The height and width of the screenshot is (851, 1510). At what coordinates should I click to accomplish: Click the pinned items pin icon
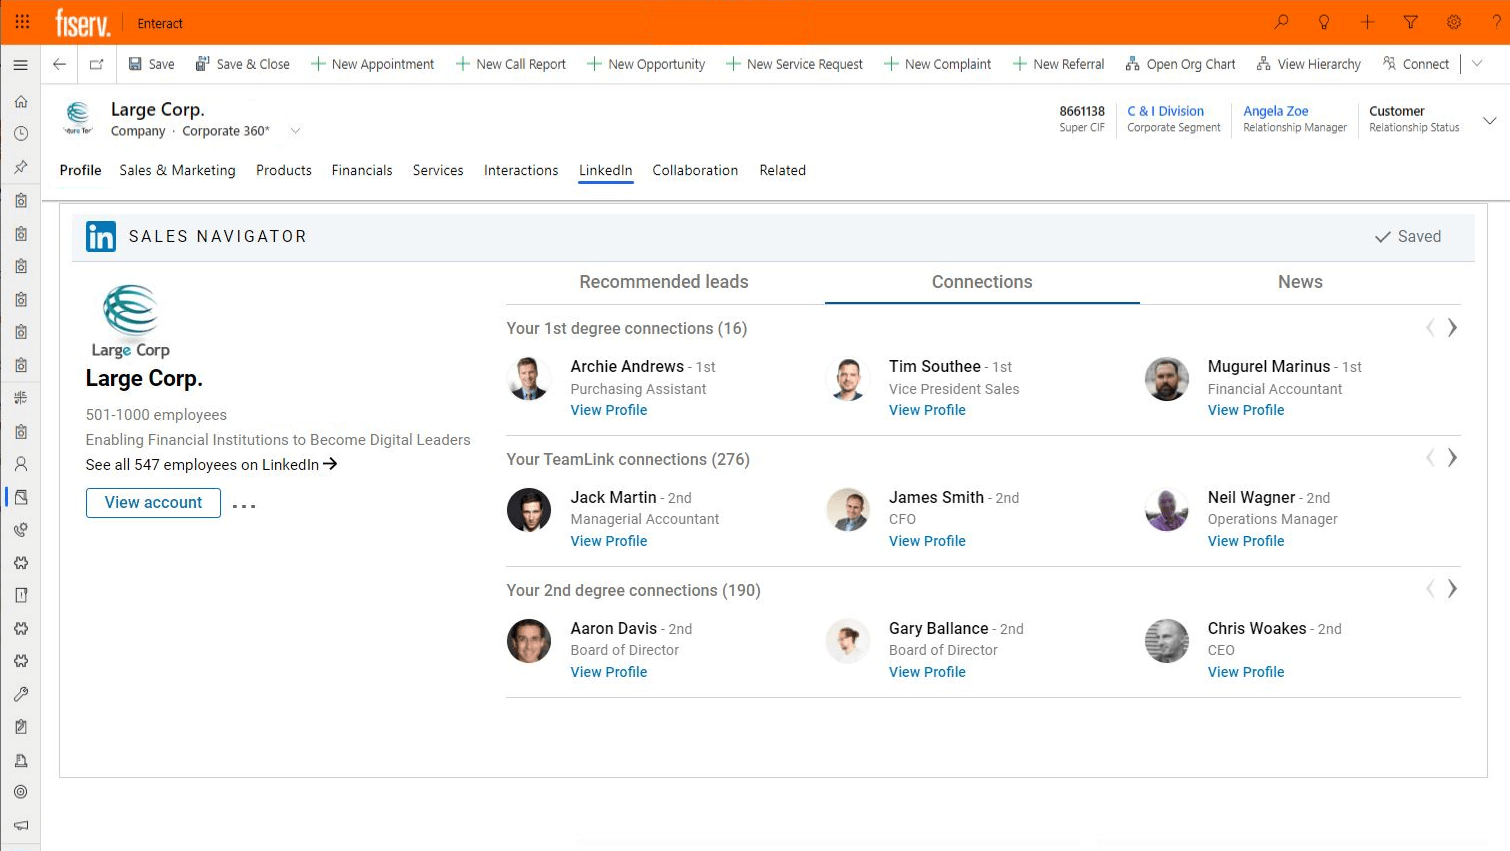pyautogui.click(x=20, y=166)
